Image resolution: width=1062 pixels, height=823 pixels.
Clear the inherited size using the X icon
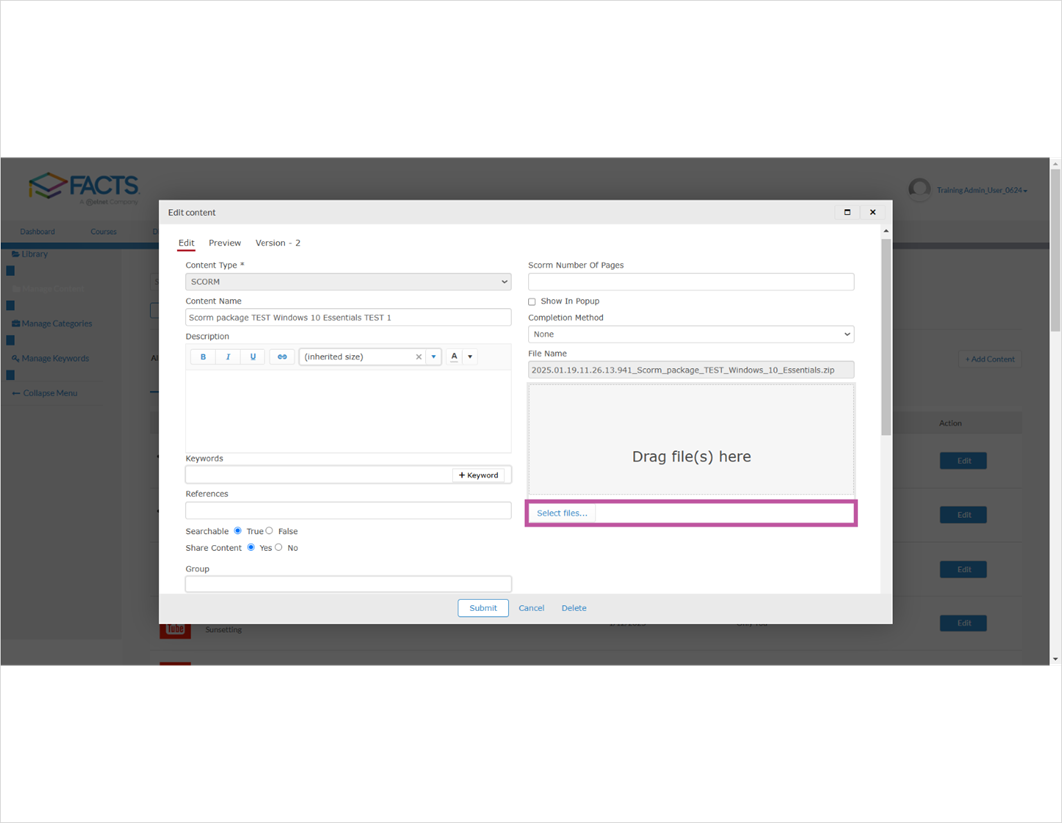pyautogui.click(x=418, y=356)
